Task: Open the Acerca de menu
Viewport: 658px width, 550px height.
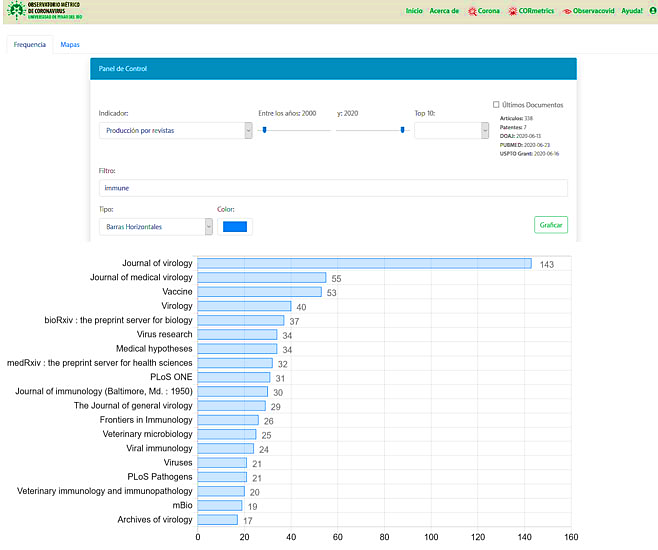Action: tap(444, 11)
